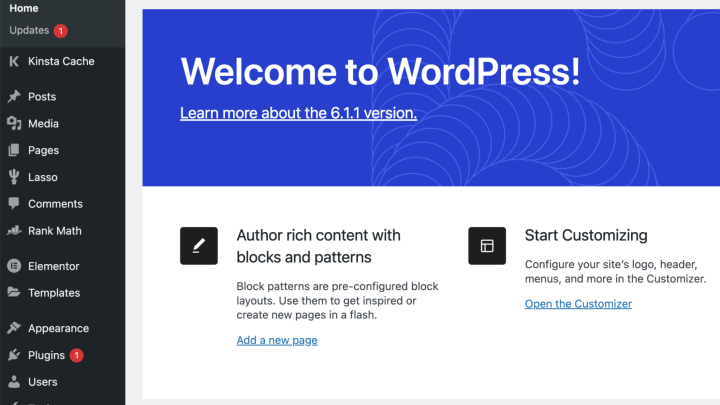
Task: Click the Templates folder icon
Action: (14, 292)
